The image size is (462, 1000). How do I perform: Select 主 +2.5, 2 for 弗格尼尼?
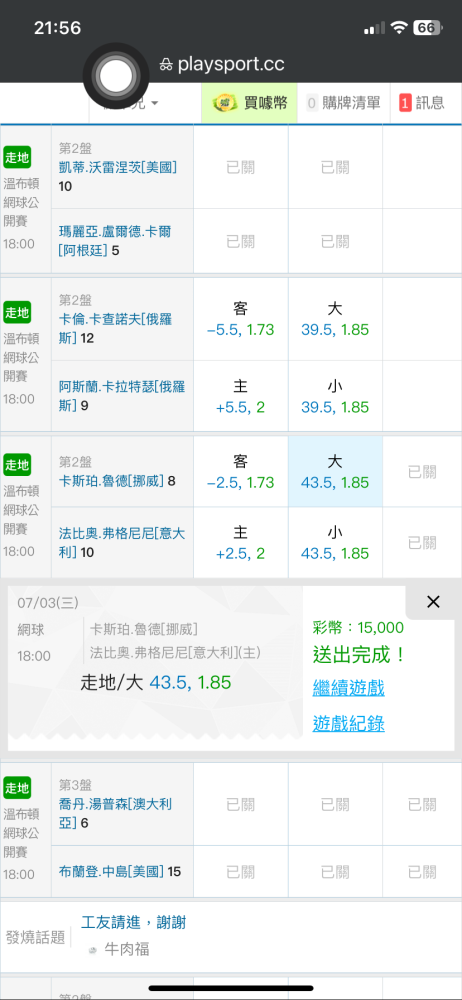(x=241, y=543)
